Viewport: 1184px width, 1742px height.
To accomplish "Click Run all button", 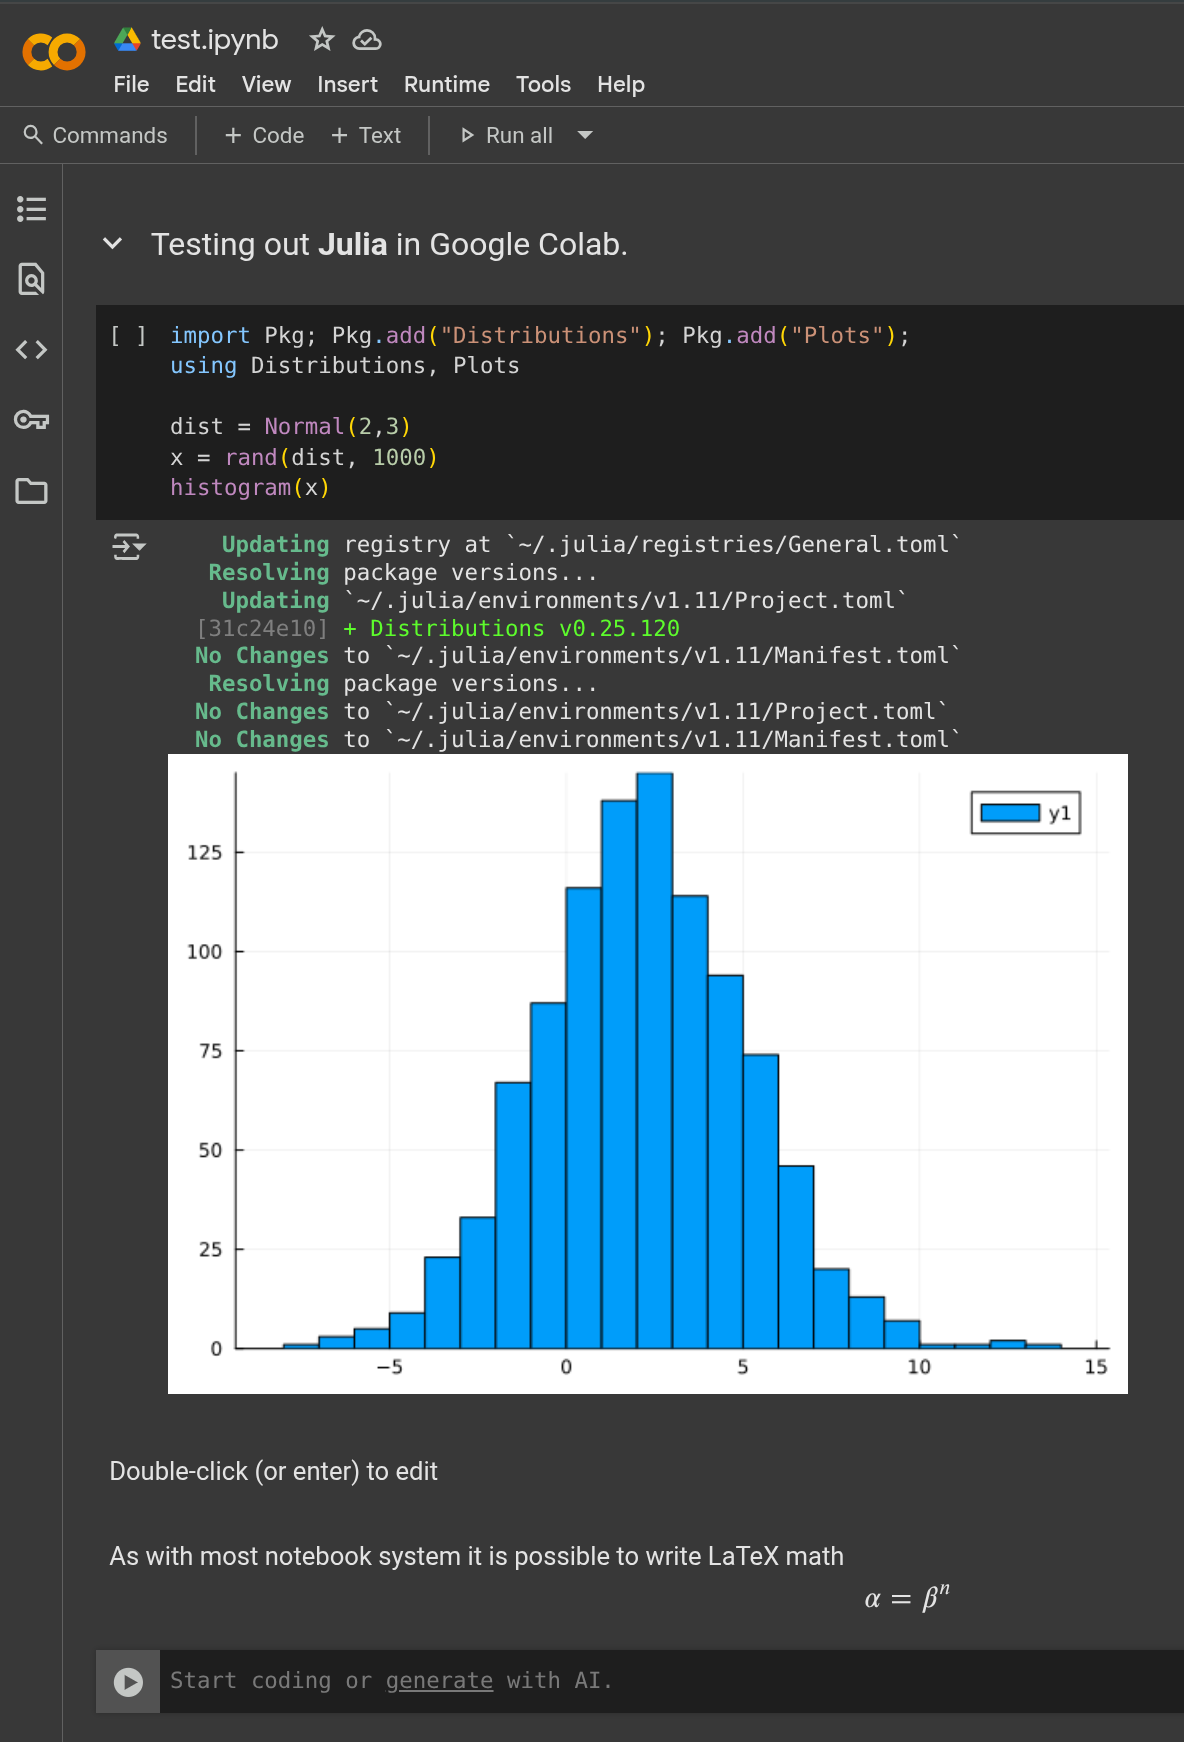I will 507,135.
